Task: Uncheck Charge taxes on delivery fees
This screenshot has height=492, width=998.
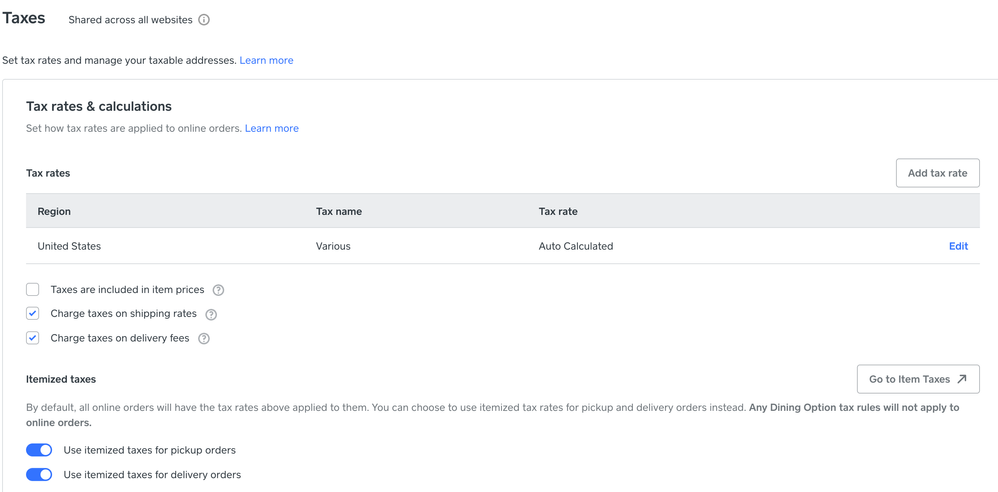Action: (x=33, y=338)
